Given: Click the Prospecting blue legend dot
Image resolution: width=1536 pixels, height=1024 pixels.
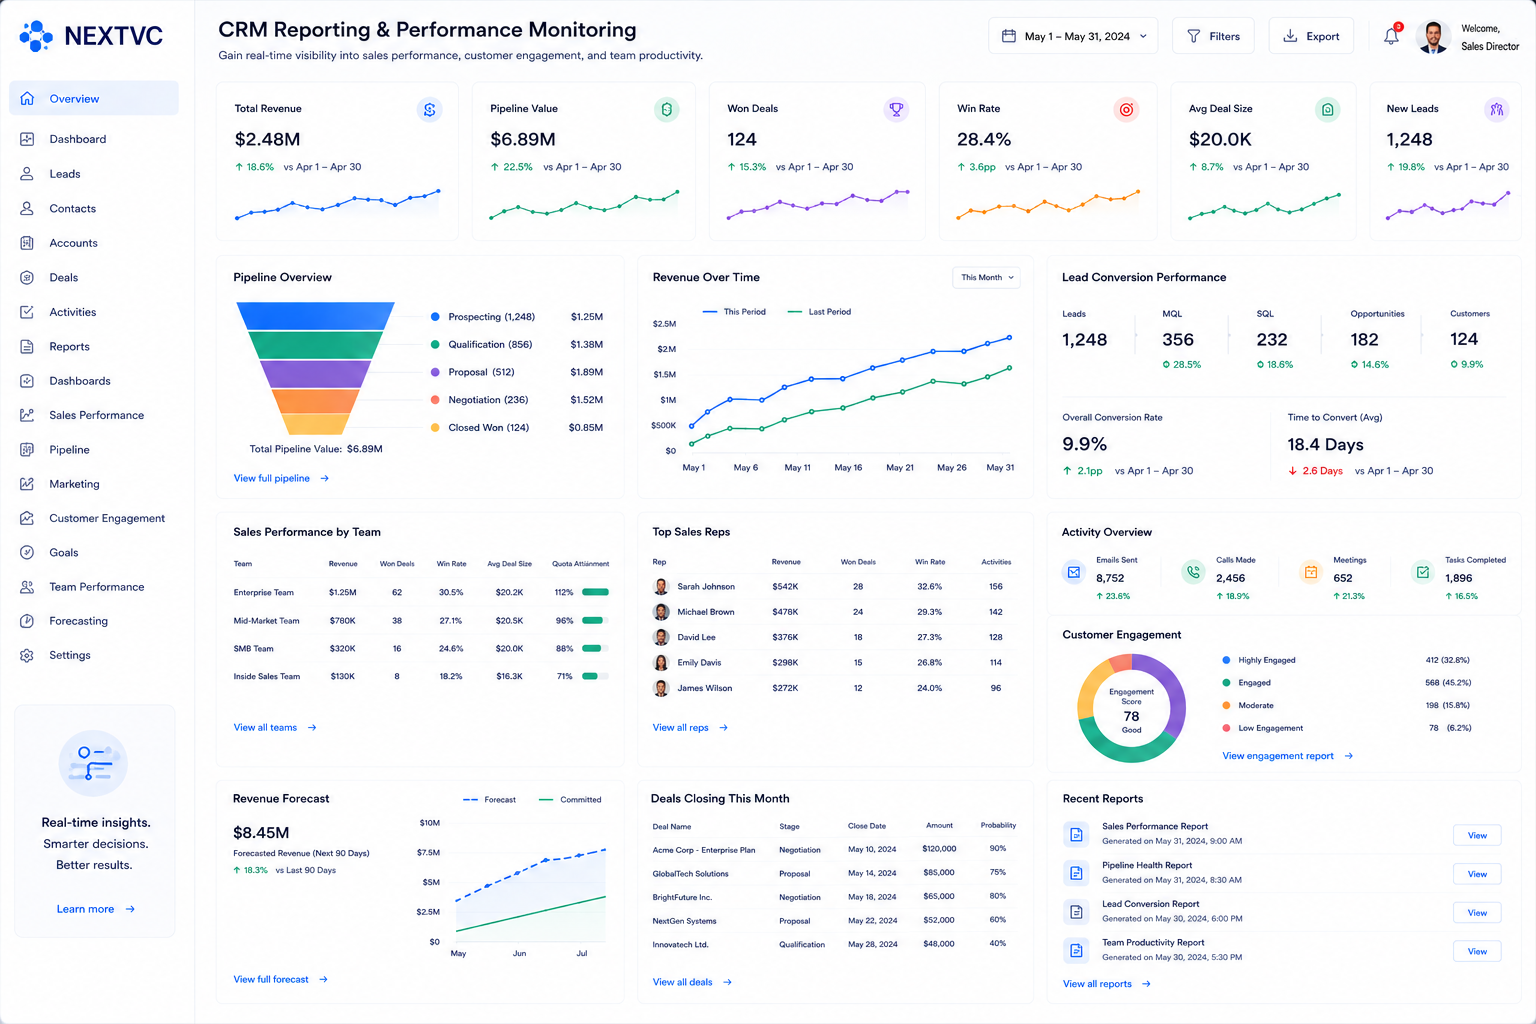Looking at the screenshot, I should pos(435,317).
